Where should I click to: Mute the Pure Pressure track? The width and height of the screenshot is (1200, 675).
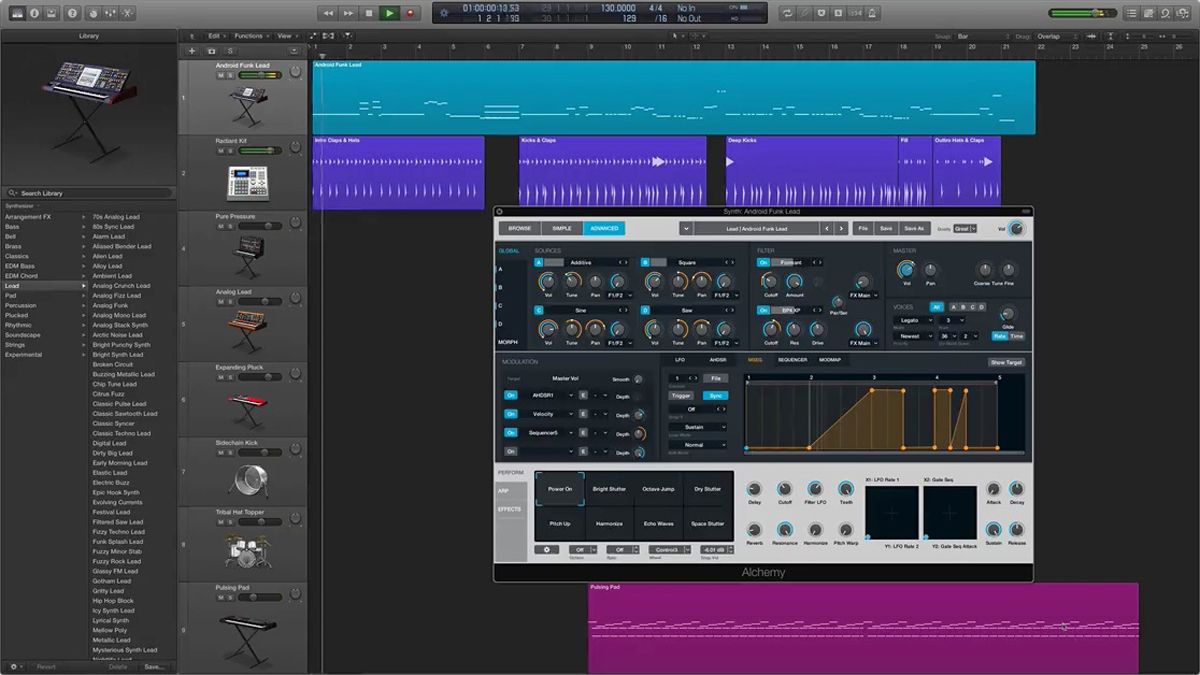220,224
